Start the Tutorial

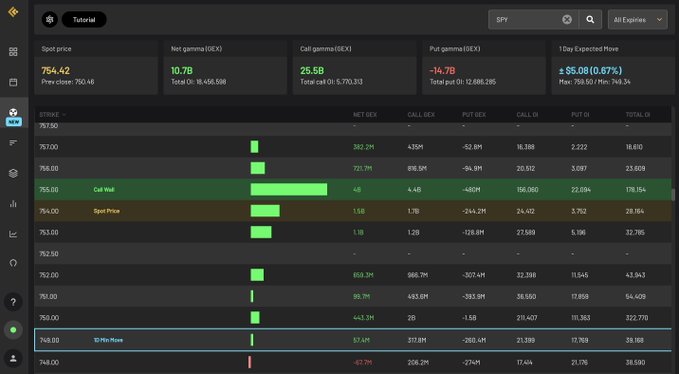click(x=84, y=19)
